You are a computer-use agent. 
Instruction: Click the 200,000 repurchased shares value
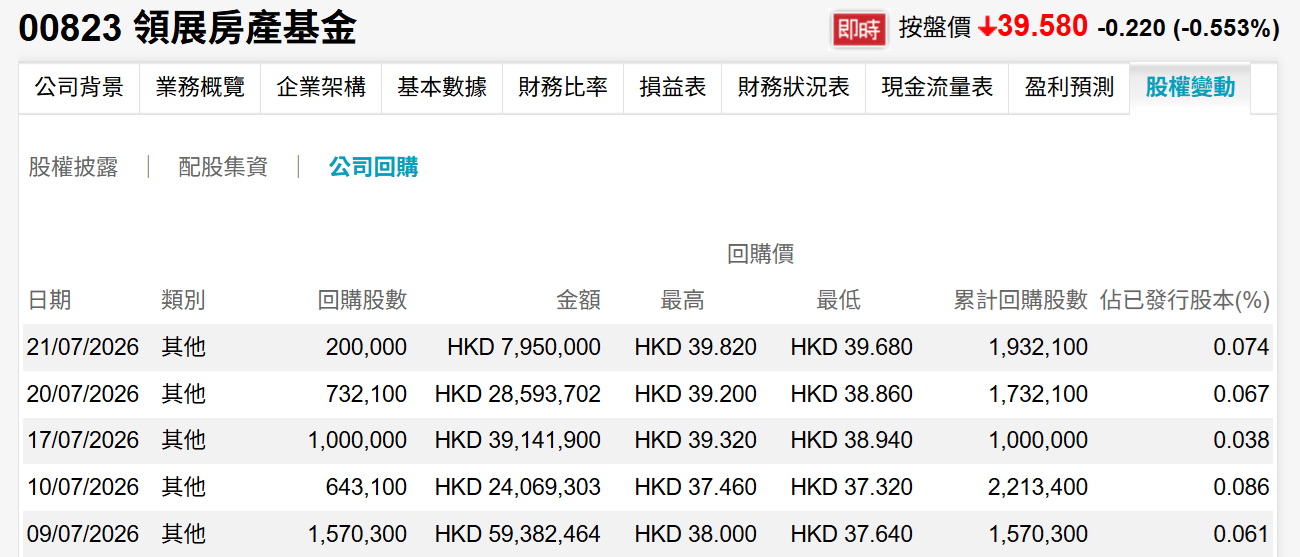tap(366, 347)
